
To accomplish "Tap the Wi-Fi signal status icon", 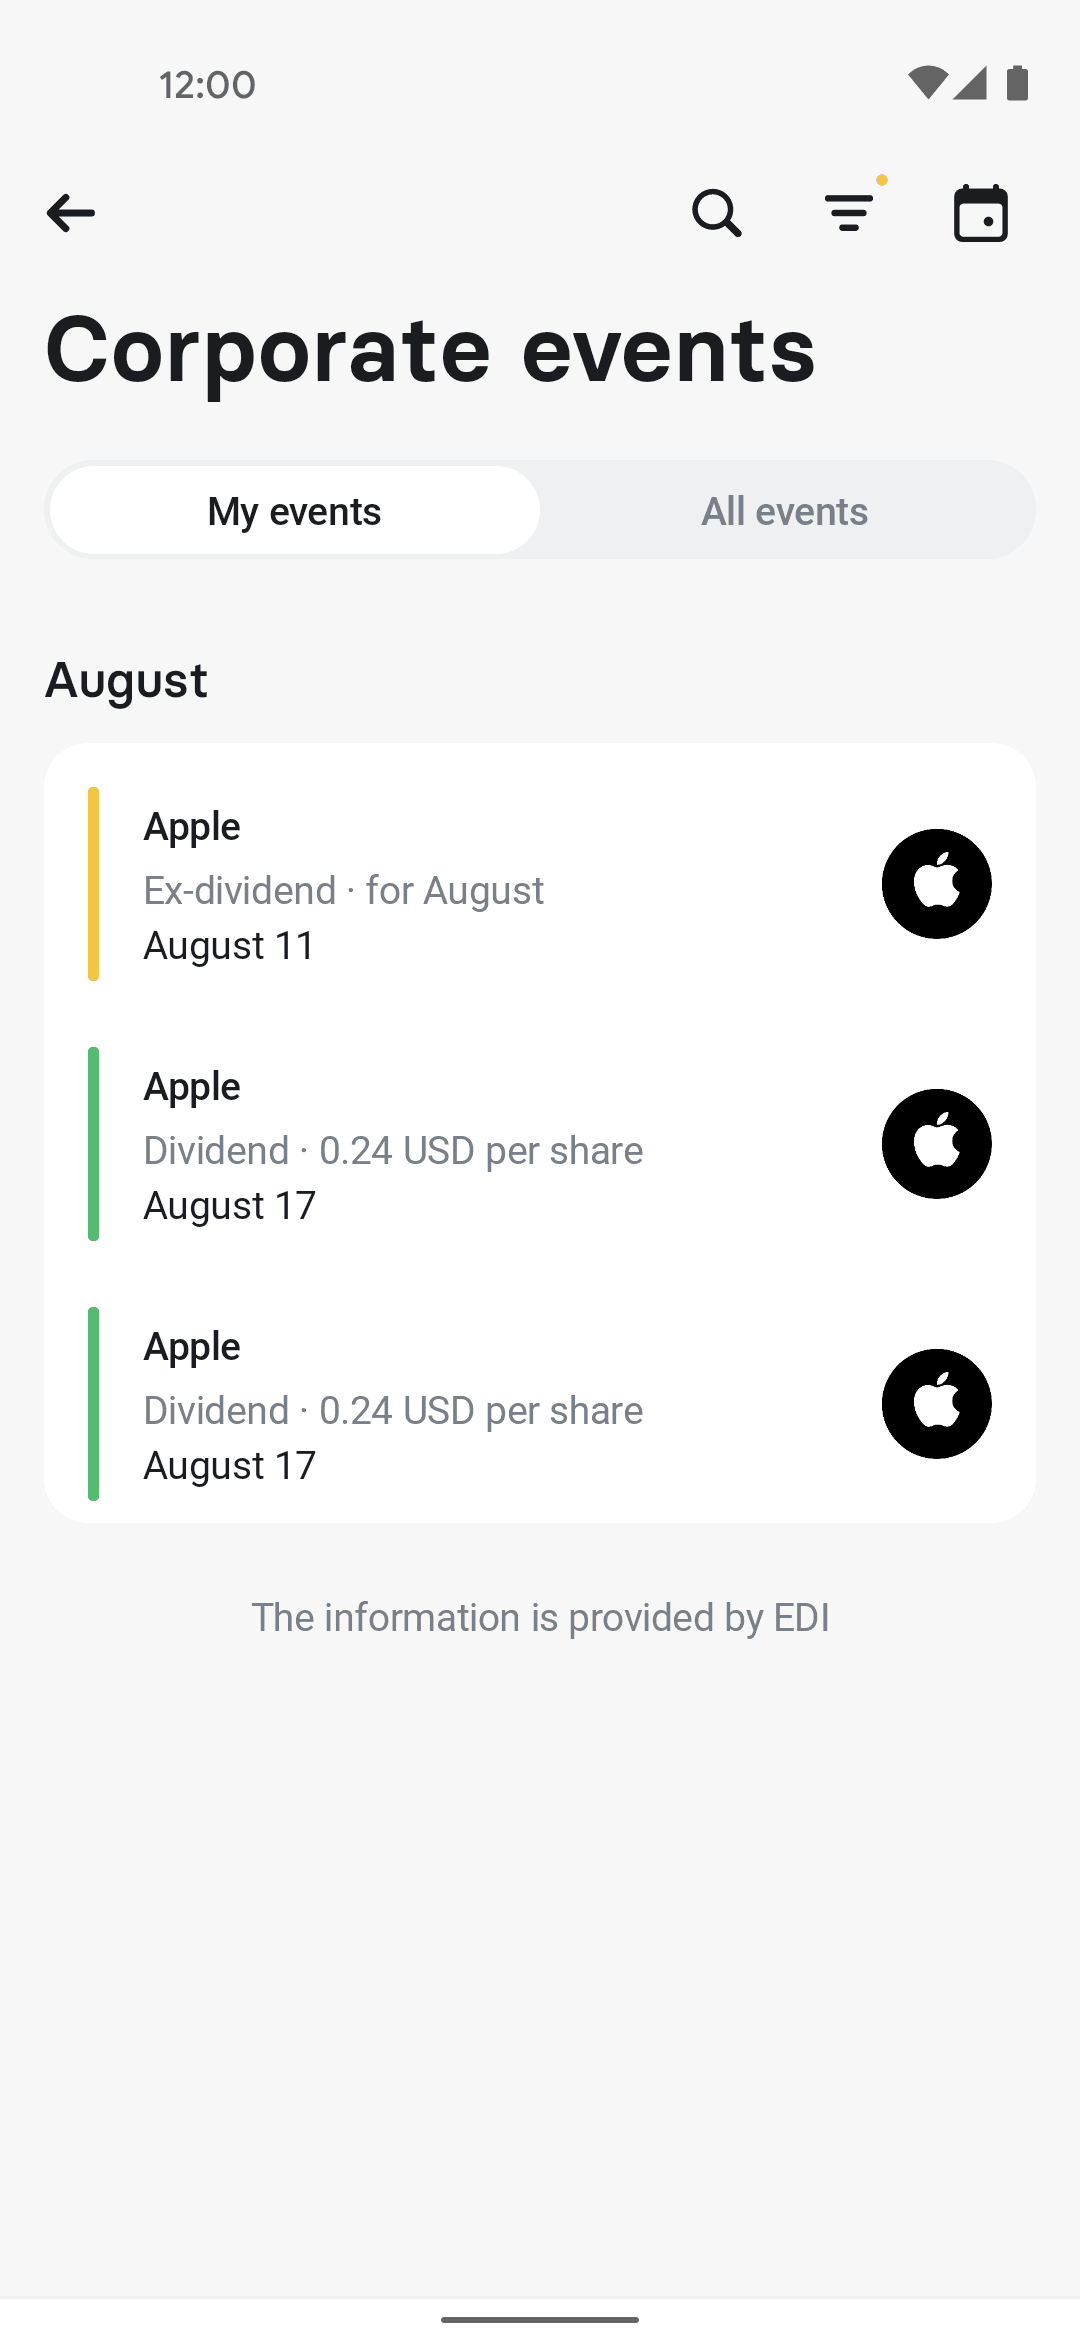I will (x=927, y=84).
